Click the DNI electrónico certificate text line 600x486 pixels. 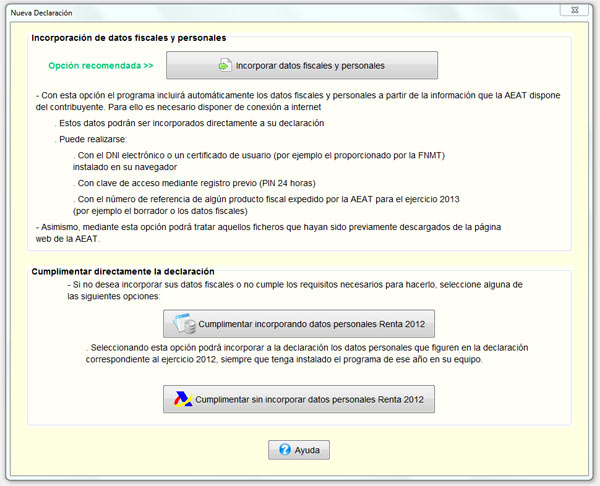[x=259, y=161]
